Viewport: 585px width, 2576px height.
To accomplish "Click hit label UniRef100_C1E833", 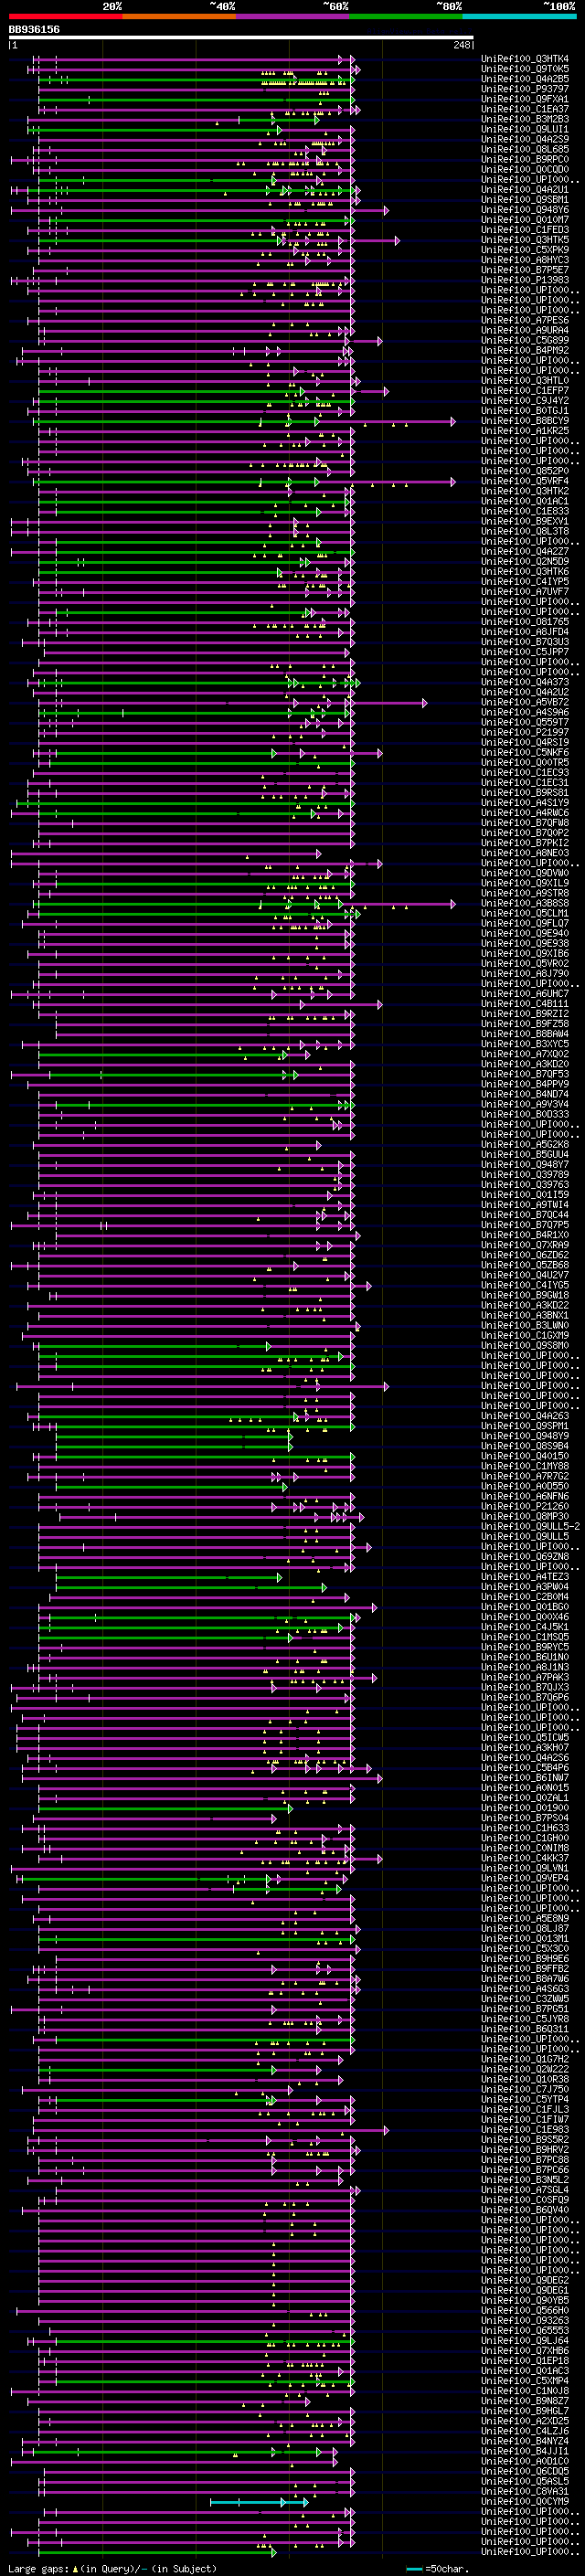I will pyautogui.click(x=525, y=511).
